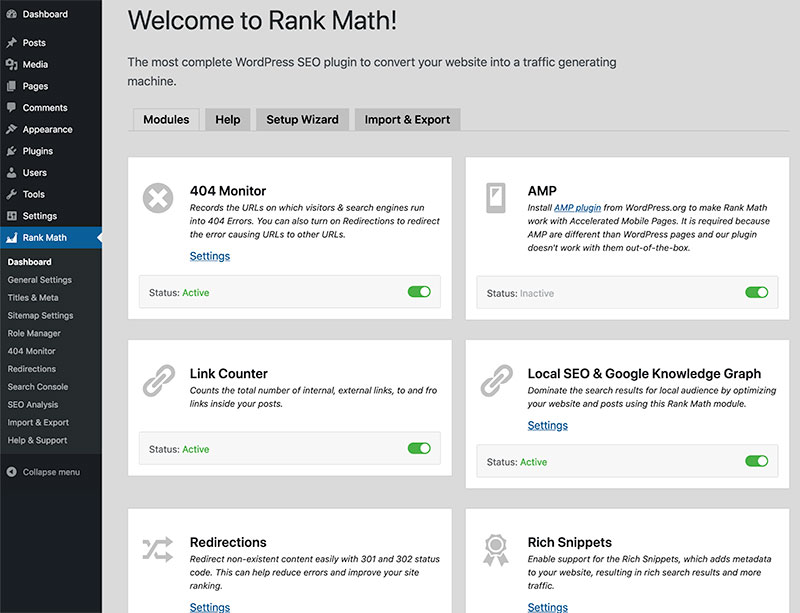This screenshot has height=613, width=800.
Task: Click the 'Welcome to Rank Math!' heading
Action: pos(262,20)
